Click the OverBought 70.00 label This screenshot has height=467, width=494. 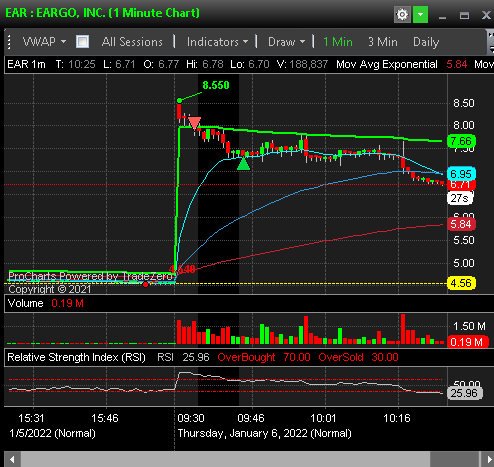tap(264, 357)
